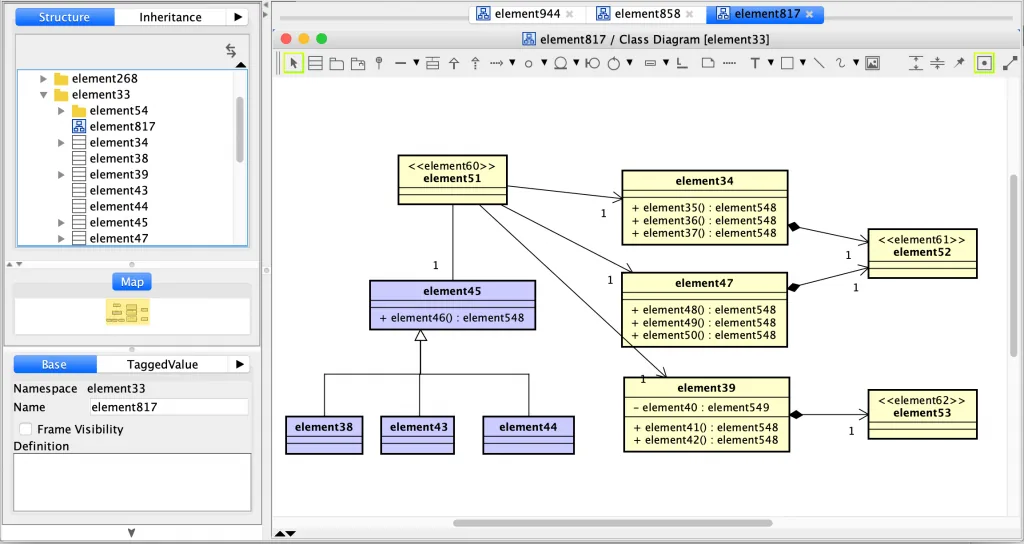The height and width of the screenshot is (544, 1024).
Task: Expand element268 folder in tree
Action: coord(43,78)
